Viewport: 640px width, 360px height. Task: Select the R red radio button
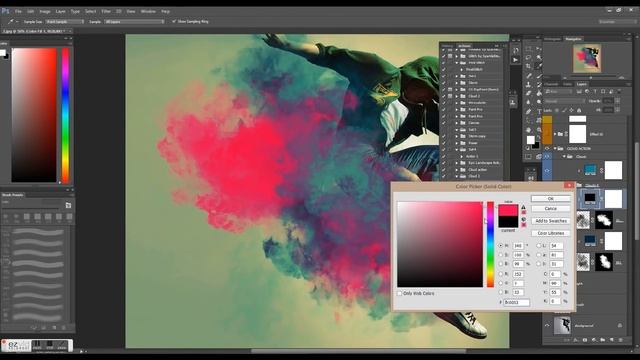pyautogui.click(x=500, y=274)
